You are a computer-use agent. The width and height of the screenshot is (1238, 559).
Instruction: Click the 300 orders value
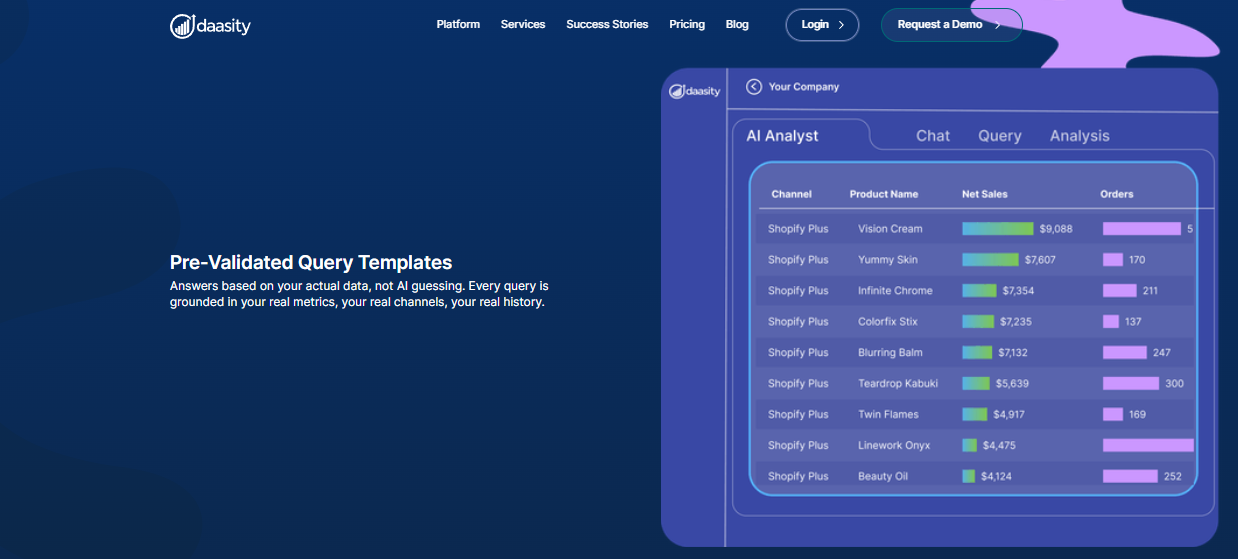pos(1174,384)
